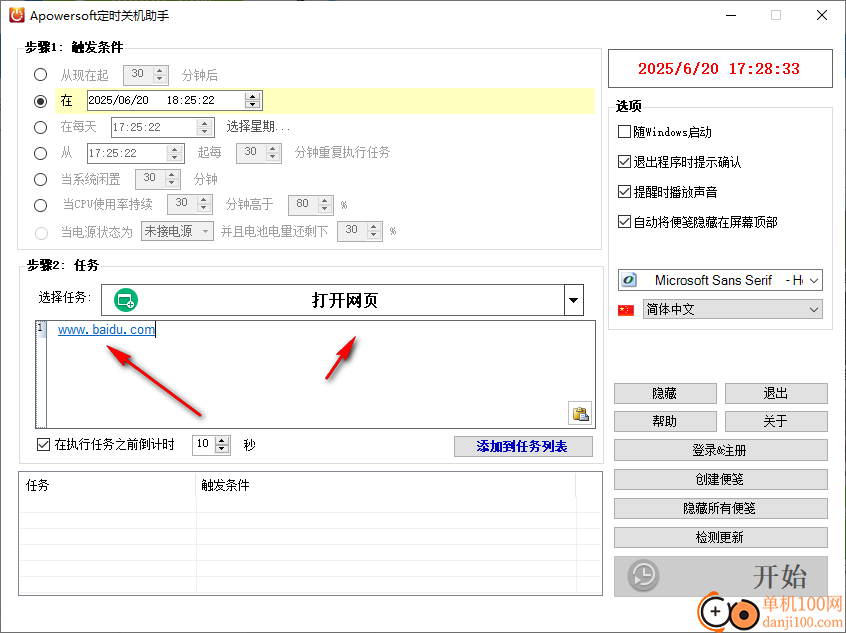846x633 pixels.
Task: Click the daily time 17:25:22 spinner
Action: (x=204, y=127)
